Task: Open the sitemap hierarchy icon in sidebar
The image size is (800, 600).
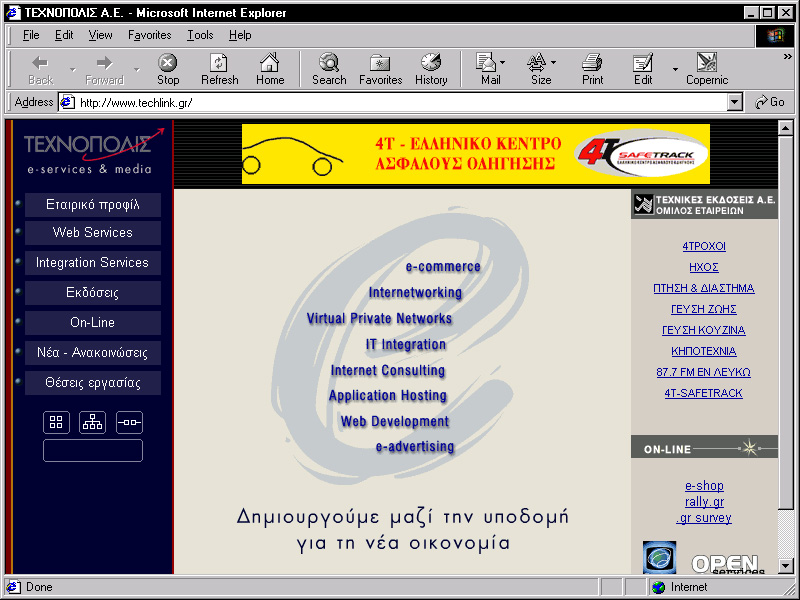Action: click(92, 422)
